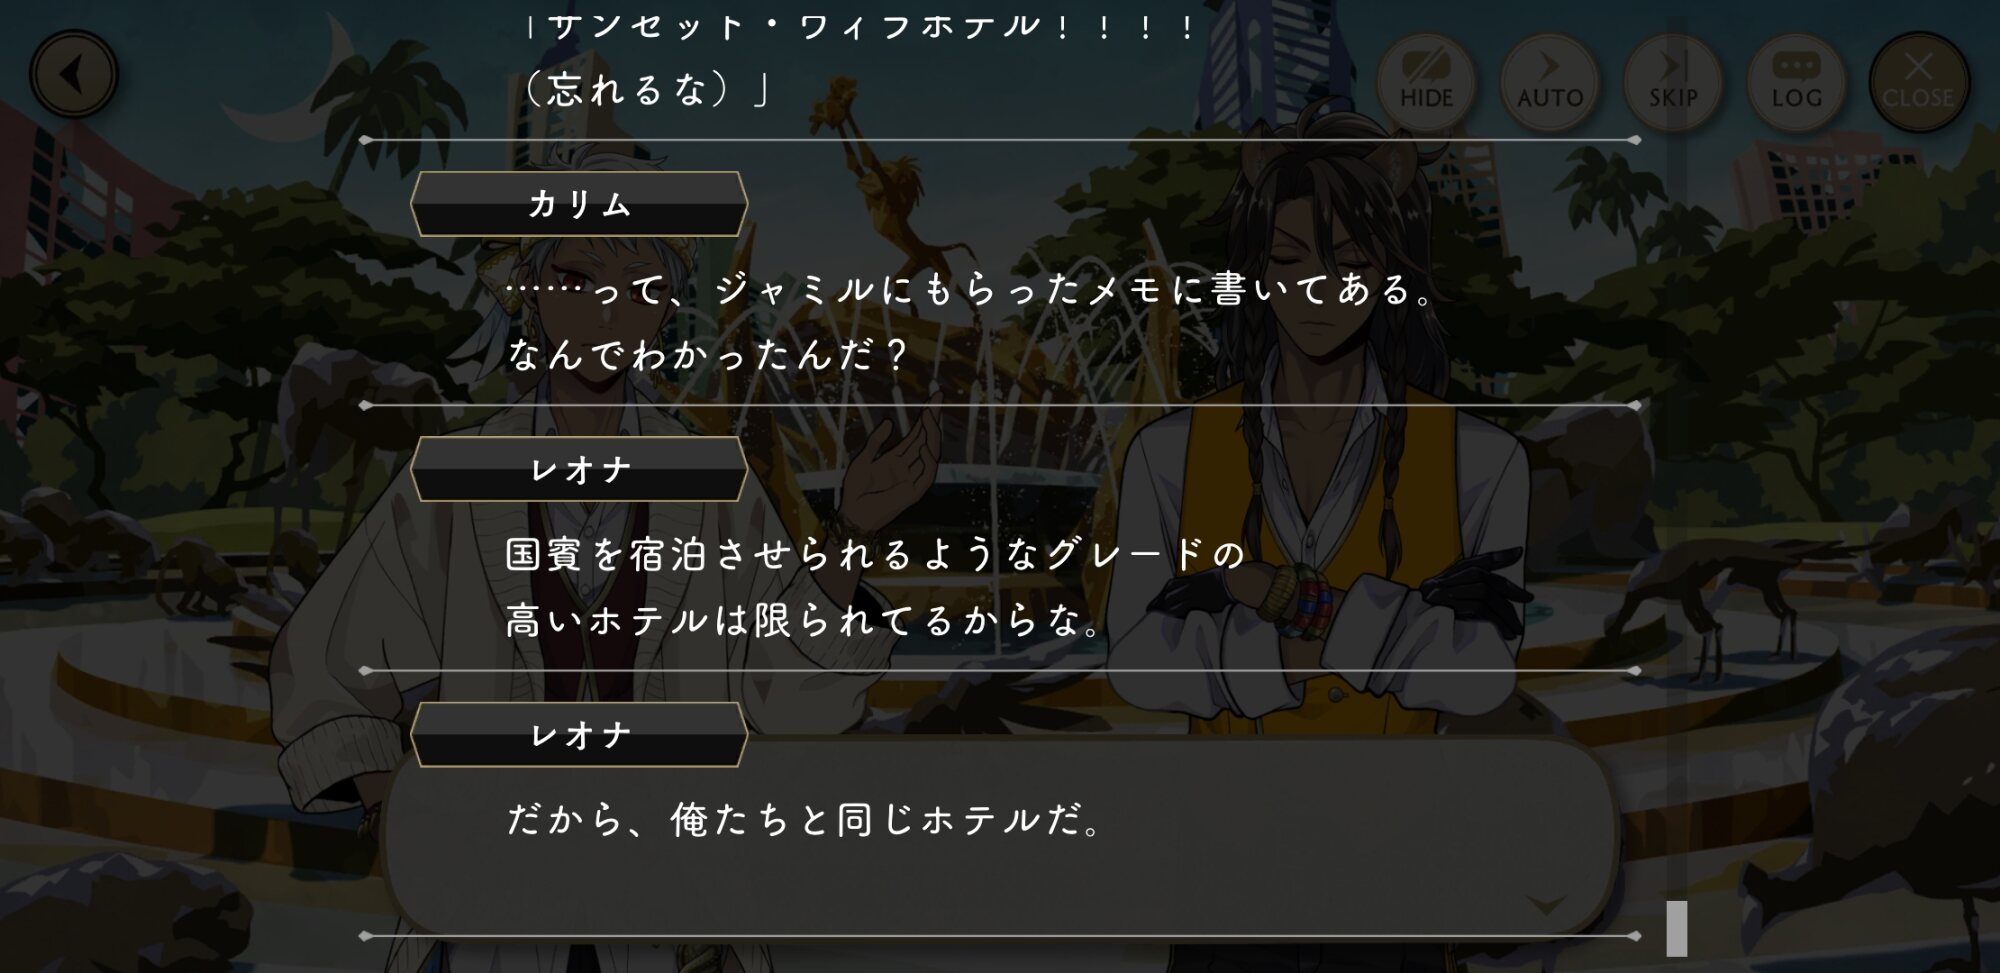Toggle AUTO play mode
Viewport: 2000px width, 973px height.
pyautogui.click(x=1550, y=82)
